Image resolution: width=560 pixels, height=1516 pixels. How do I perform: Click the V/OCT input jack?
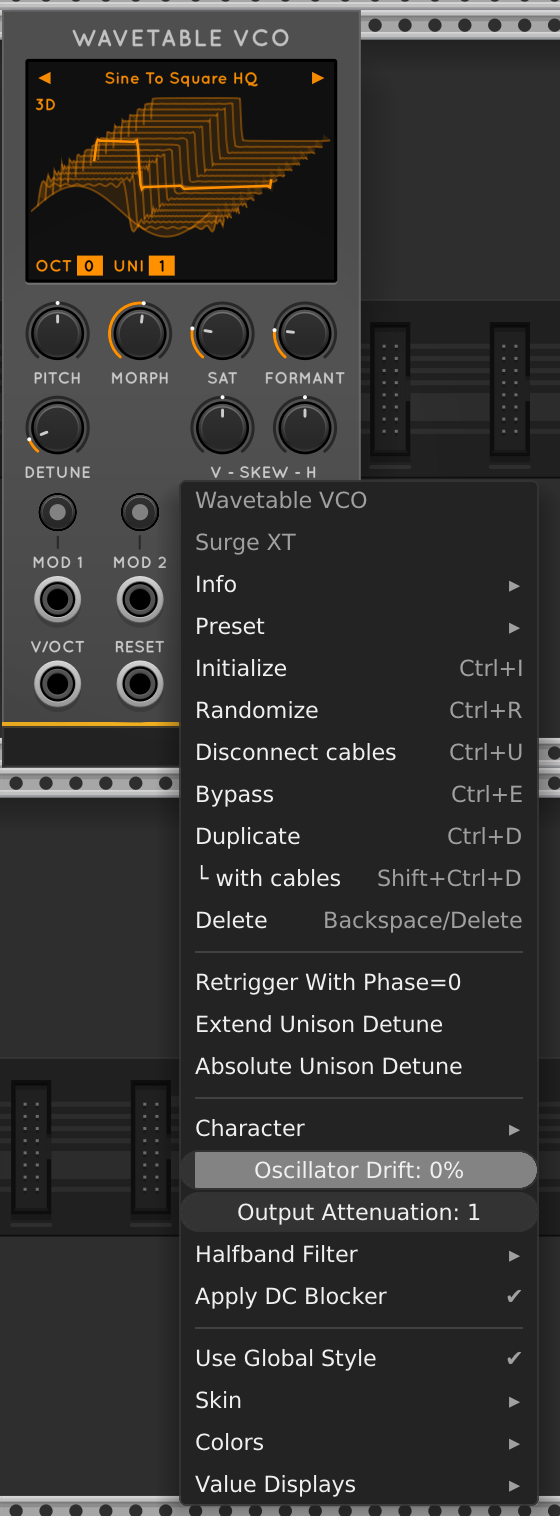click(57, 685)
